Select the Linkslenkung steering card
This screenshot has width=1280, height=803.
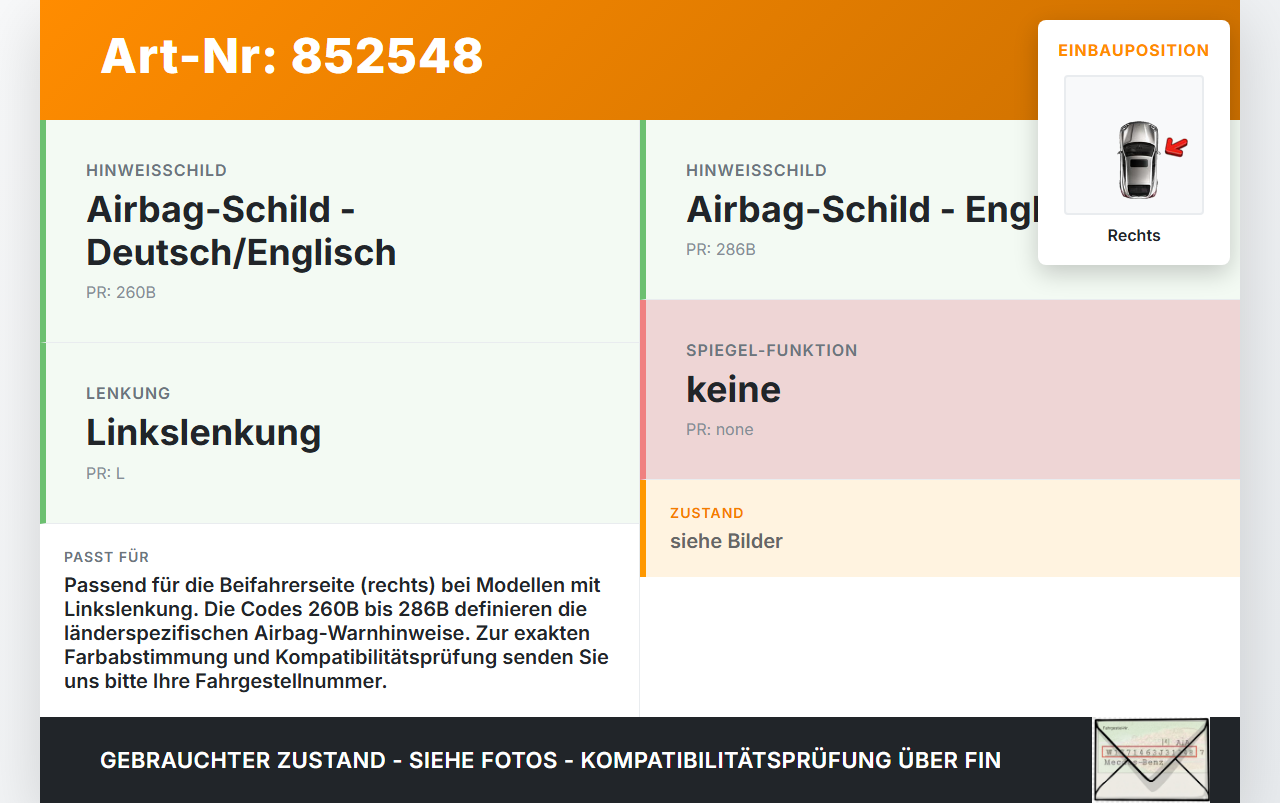click(x=340, y=433)
